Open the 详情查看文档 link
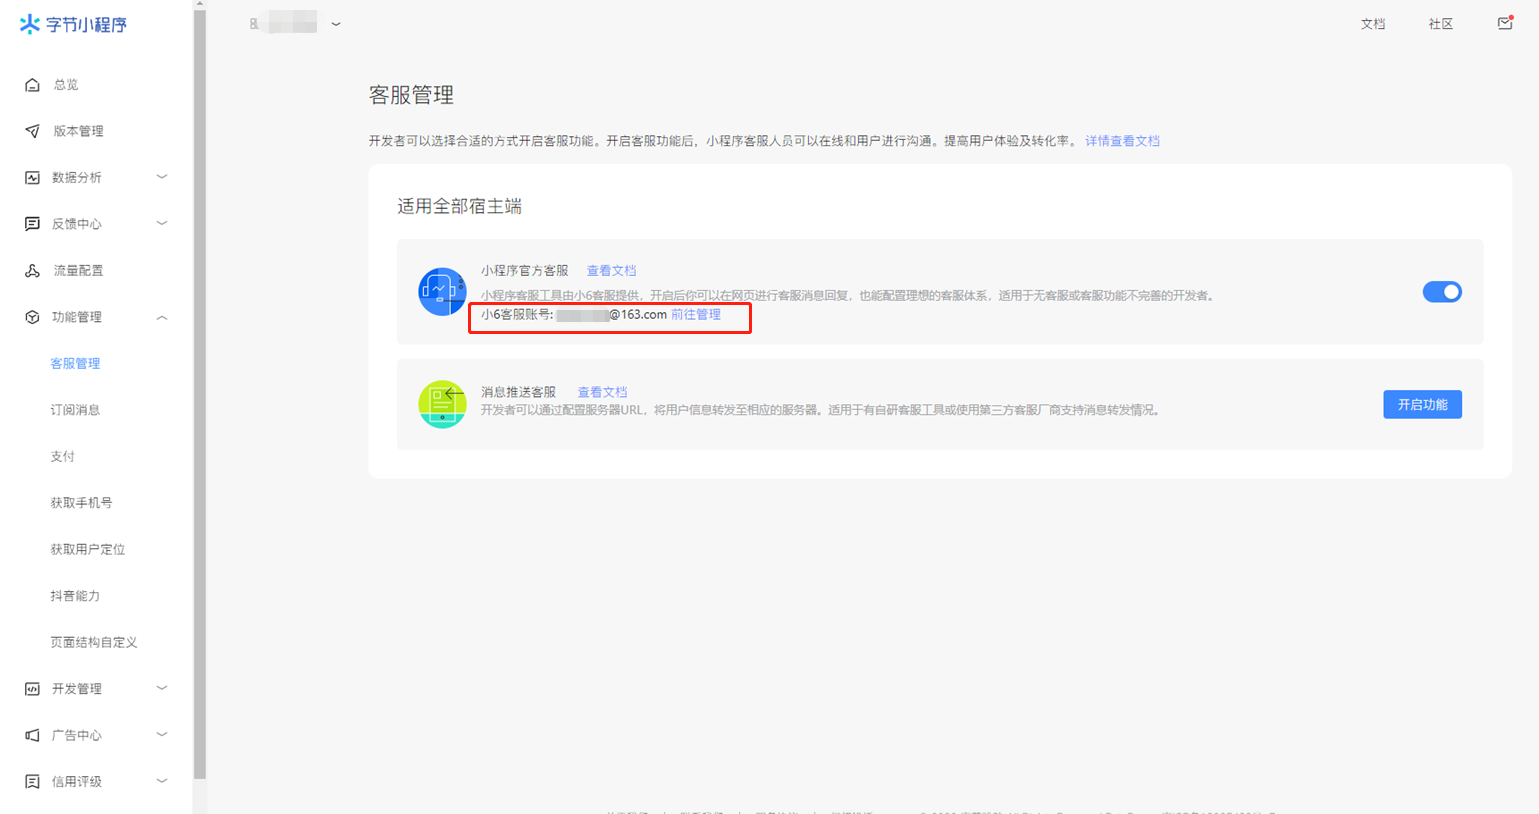The image size is (1539, 814). 1122,141
